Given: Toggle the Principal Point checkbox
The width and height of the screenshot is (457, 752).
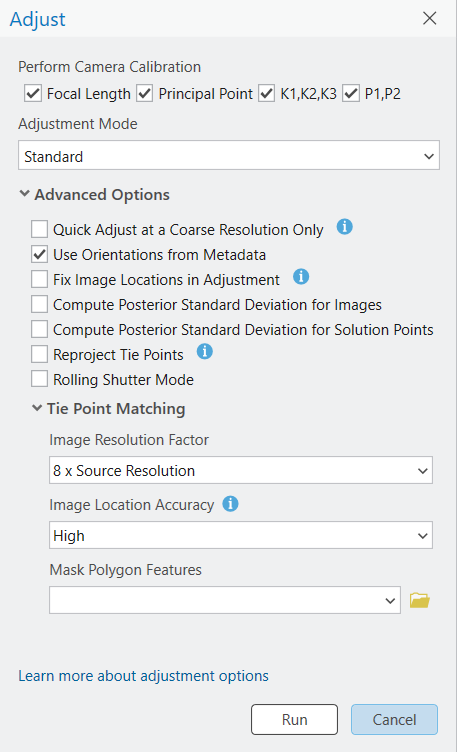Looking at the screenshot, I should (x=144, y=93).
